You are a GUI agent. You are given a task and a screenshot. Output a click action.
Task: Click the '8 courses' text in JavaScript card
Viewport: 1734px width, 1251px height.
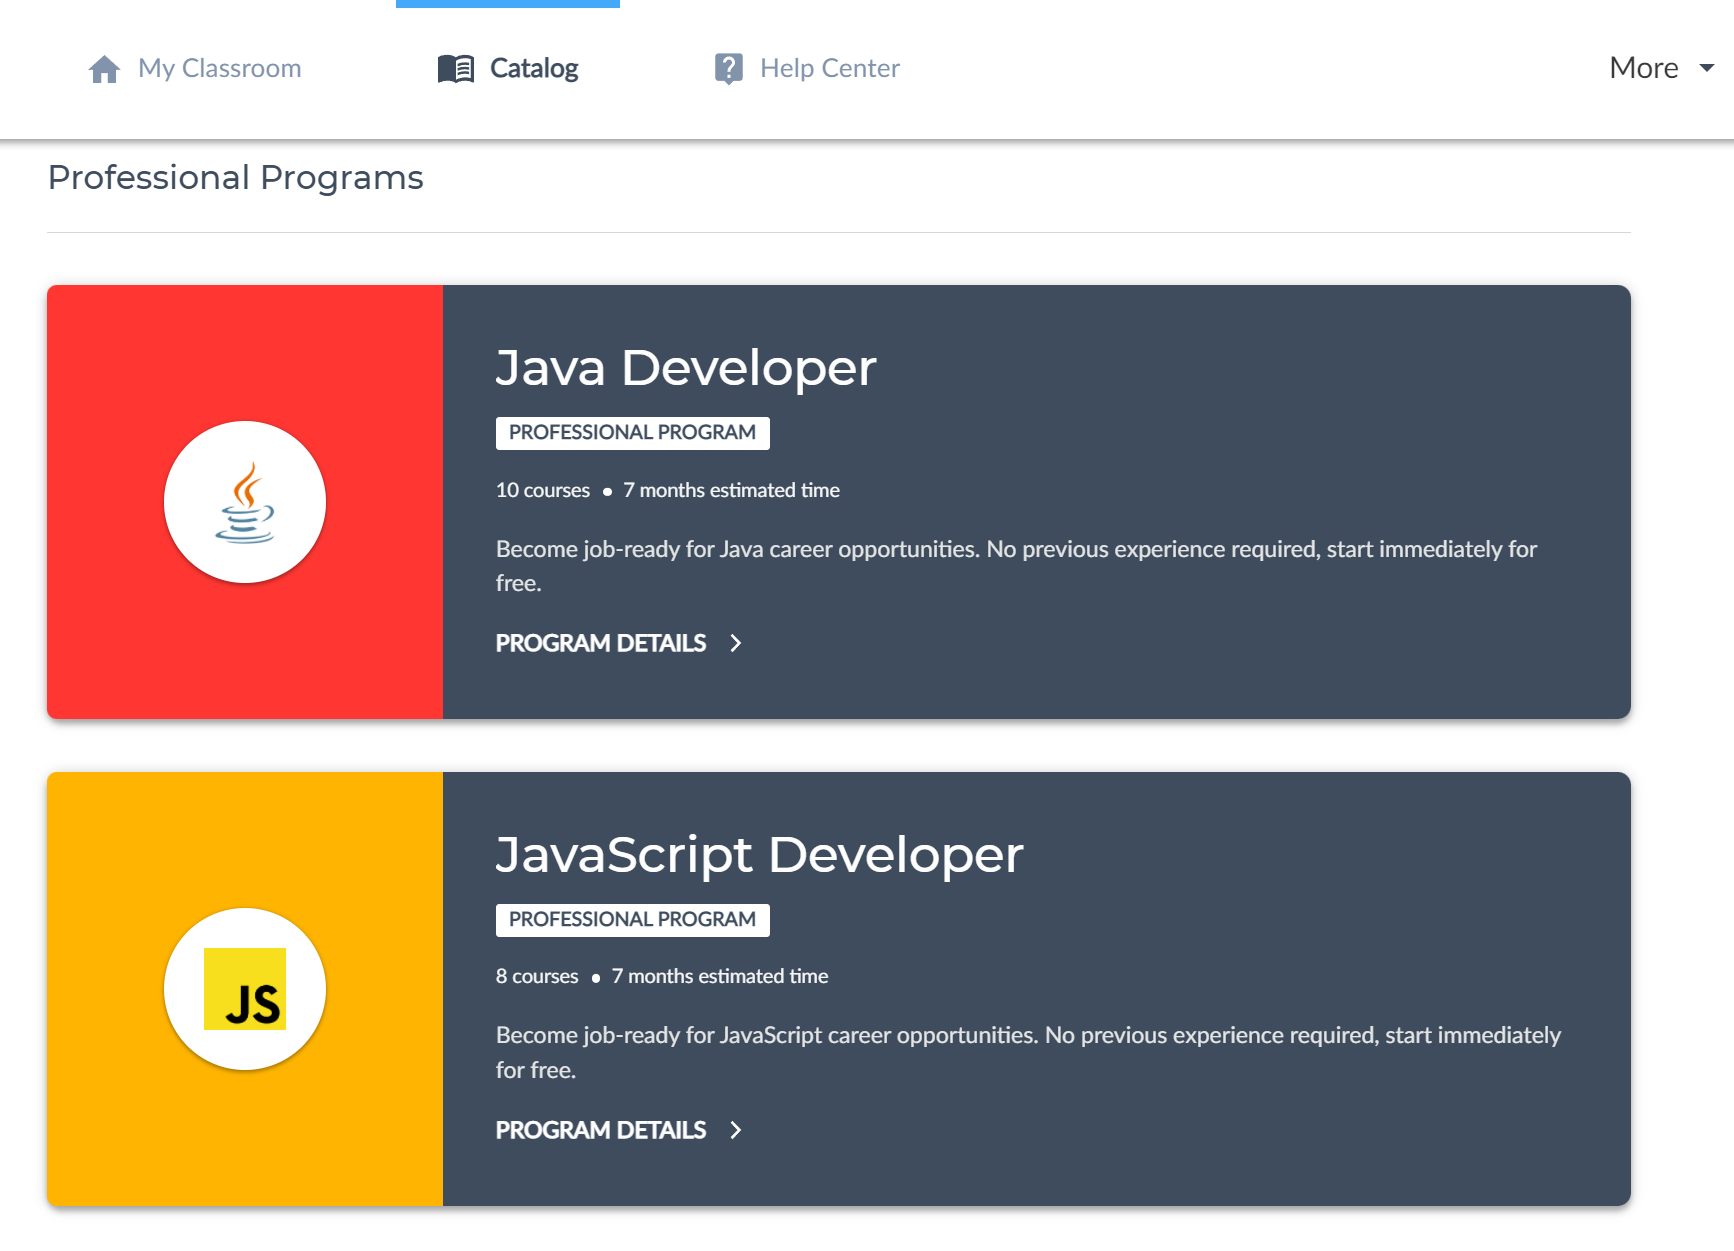coord(537,976)
